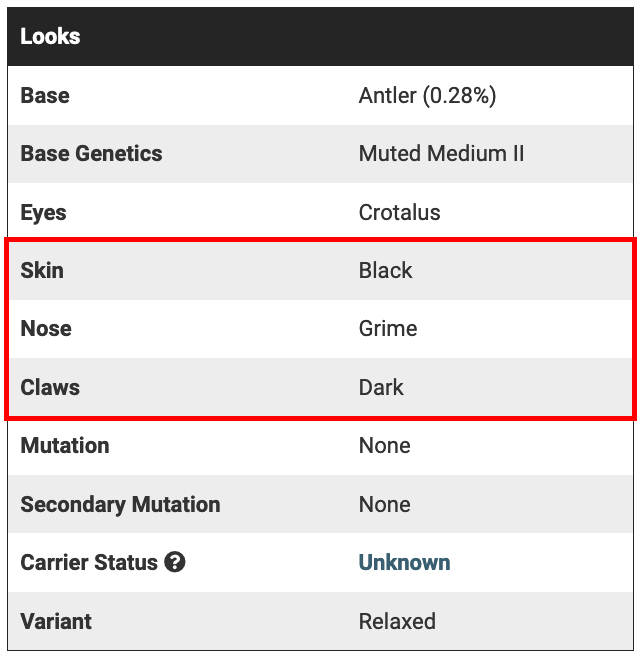Click the Black skin value

[385, 270]
